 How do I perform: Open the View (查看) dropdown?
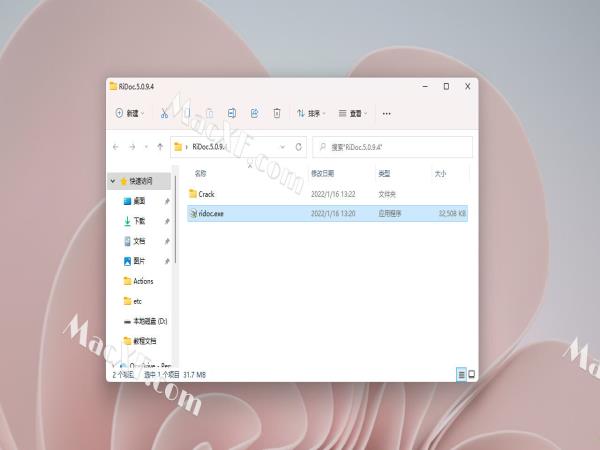(x=352, y=113)
